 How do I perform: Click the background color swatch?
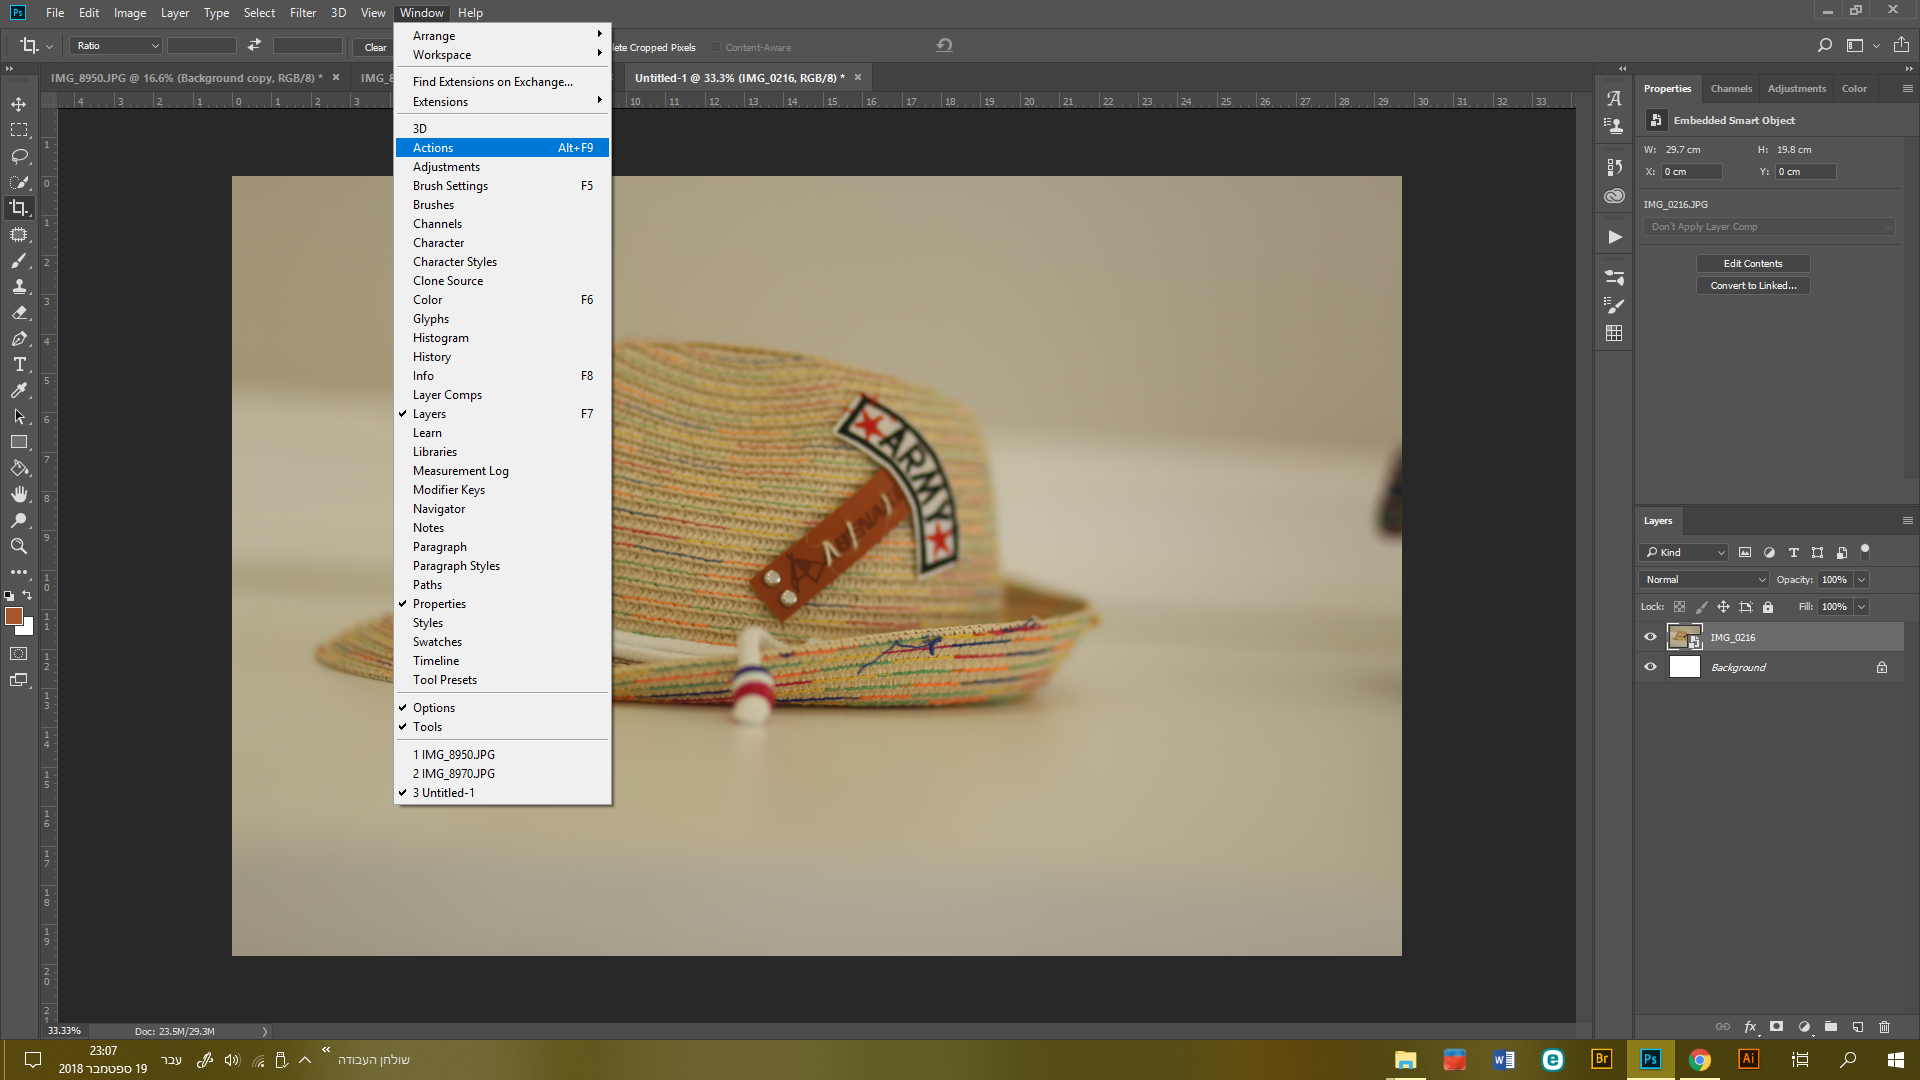tap(28, 630)
